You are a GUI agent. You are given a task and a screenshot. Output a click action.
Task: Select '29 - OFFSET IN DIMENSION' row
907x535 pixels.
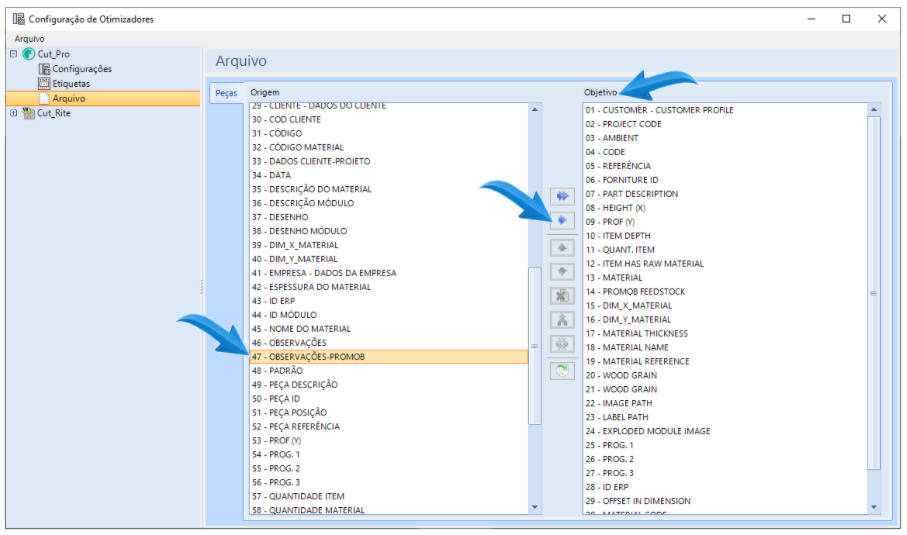725,501
